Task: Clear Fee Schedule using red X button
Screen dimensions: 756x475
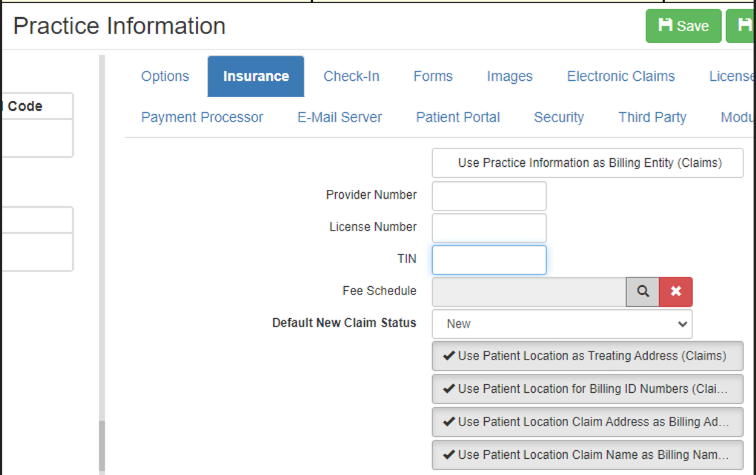Action: (676, 292)
